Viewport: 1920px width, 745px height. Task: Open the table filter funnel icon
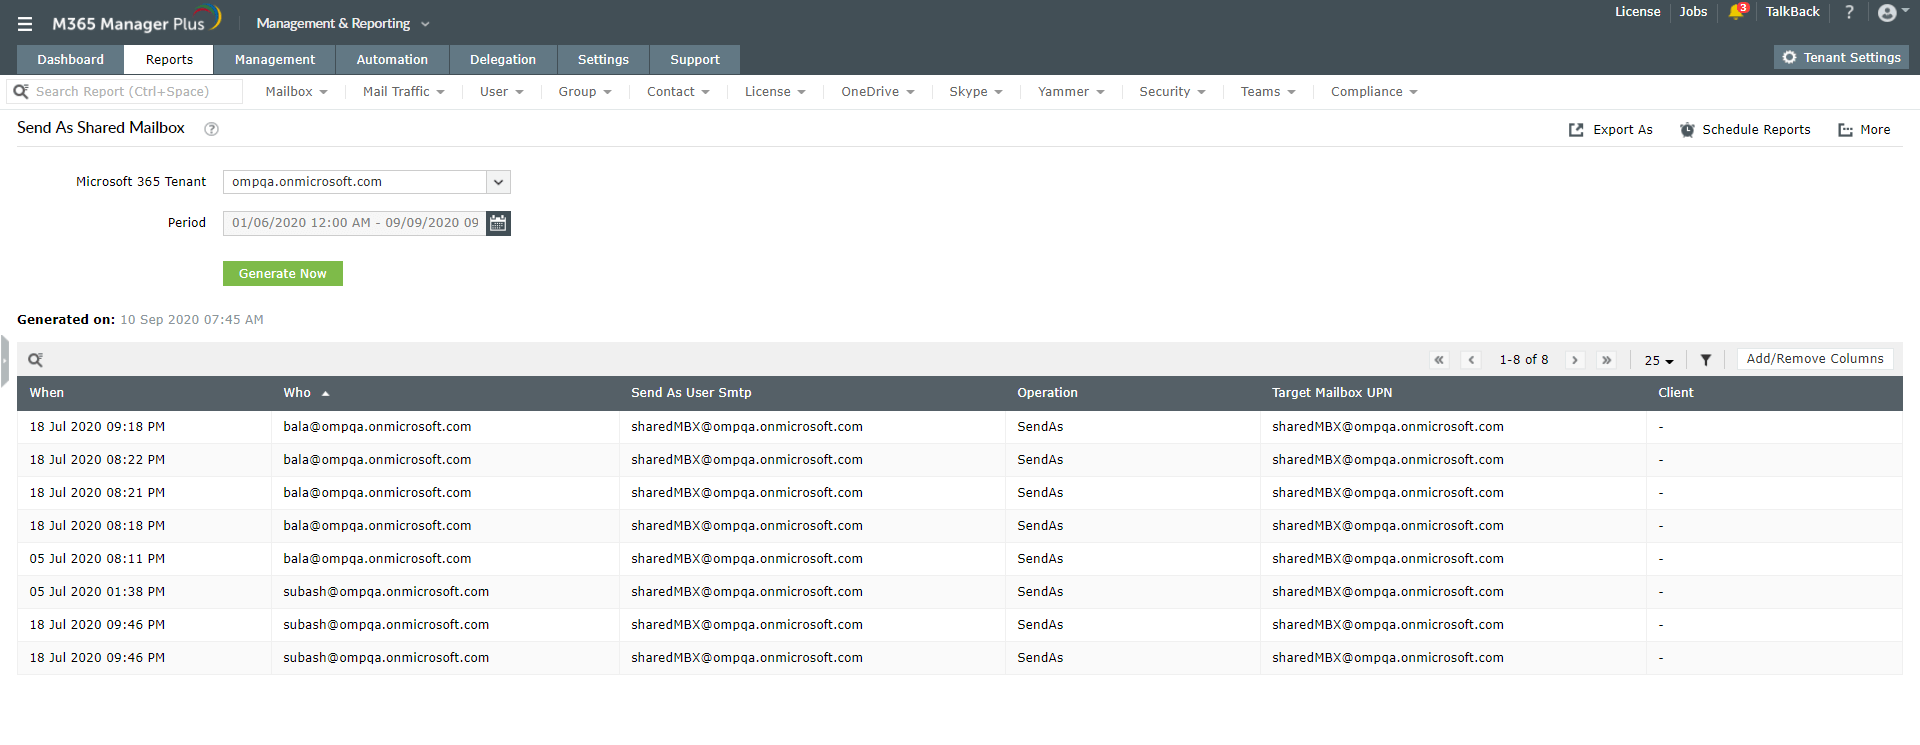coord(1706,360)
